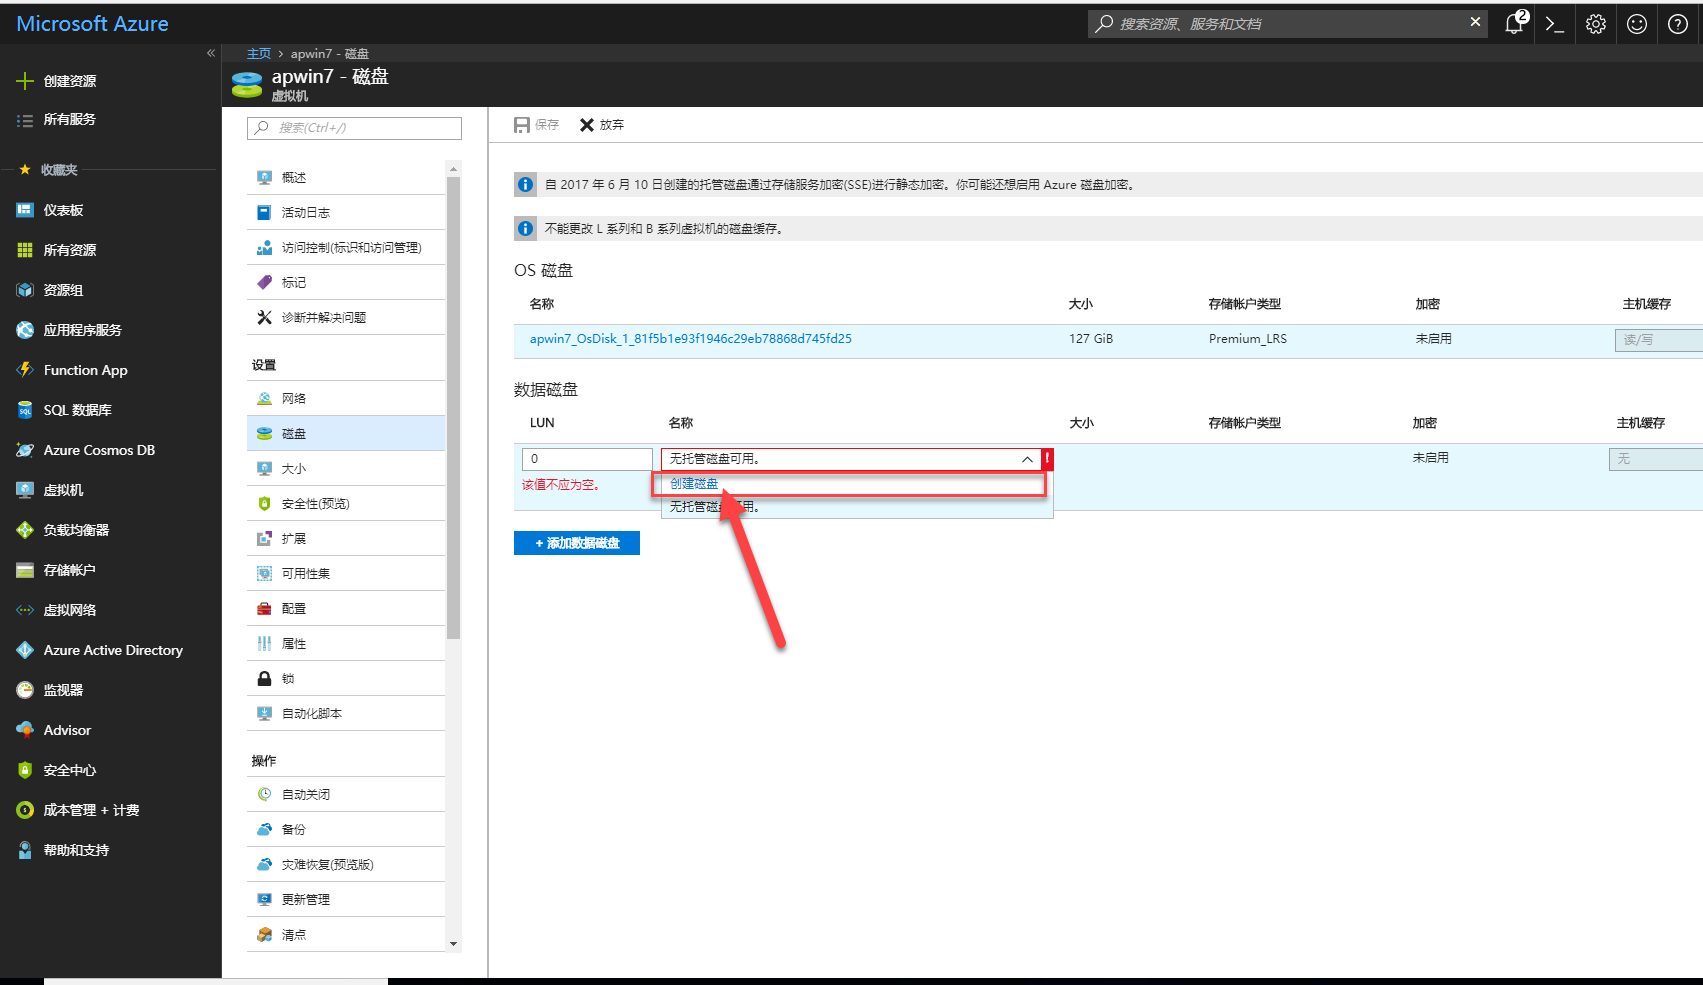Viewport: 1703px width, 985px height.
Task: Click the SQL 数据库 icon
Action: coord(25,410)
